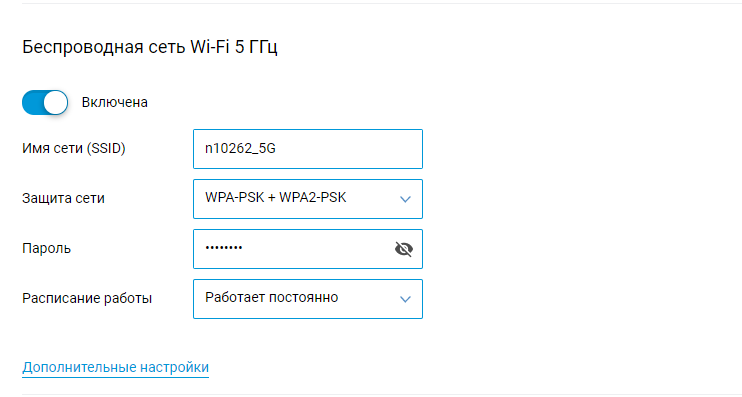This screenshot has width=742, height=397.
Task: Place cursor on n10262_5G network name text
Action: tap(240, 149)
